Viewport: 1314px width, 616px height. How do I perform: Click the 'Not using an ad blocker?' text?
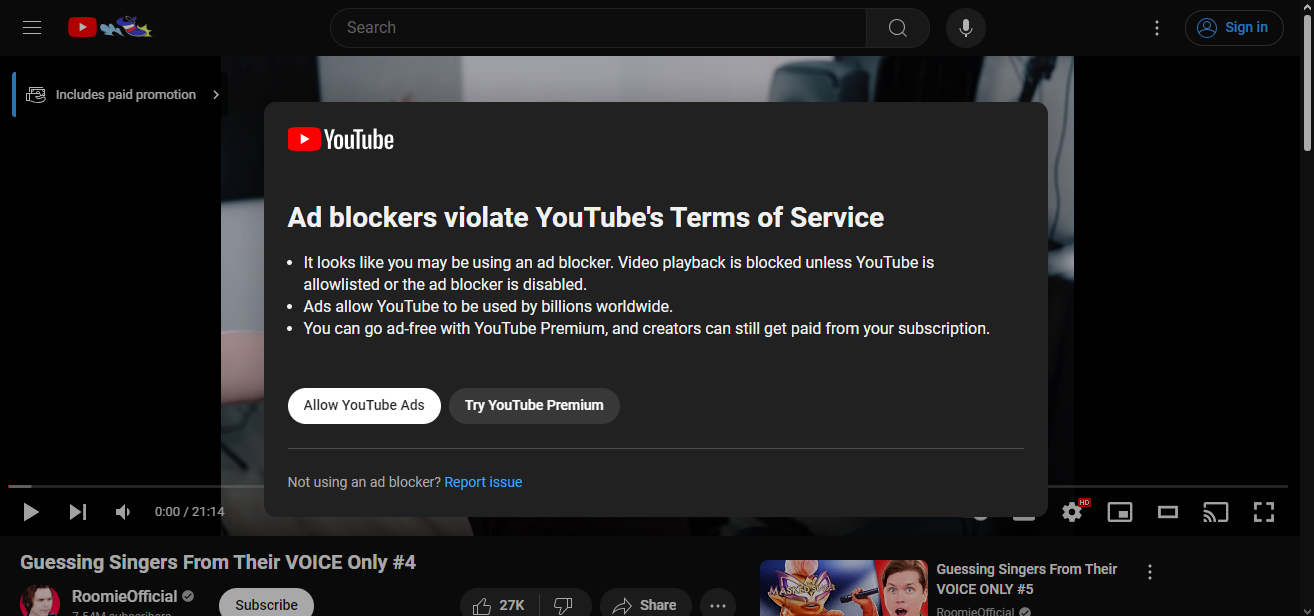pyautogui.click(x=364, y=482)
